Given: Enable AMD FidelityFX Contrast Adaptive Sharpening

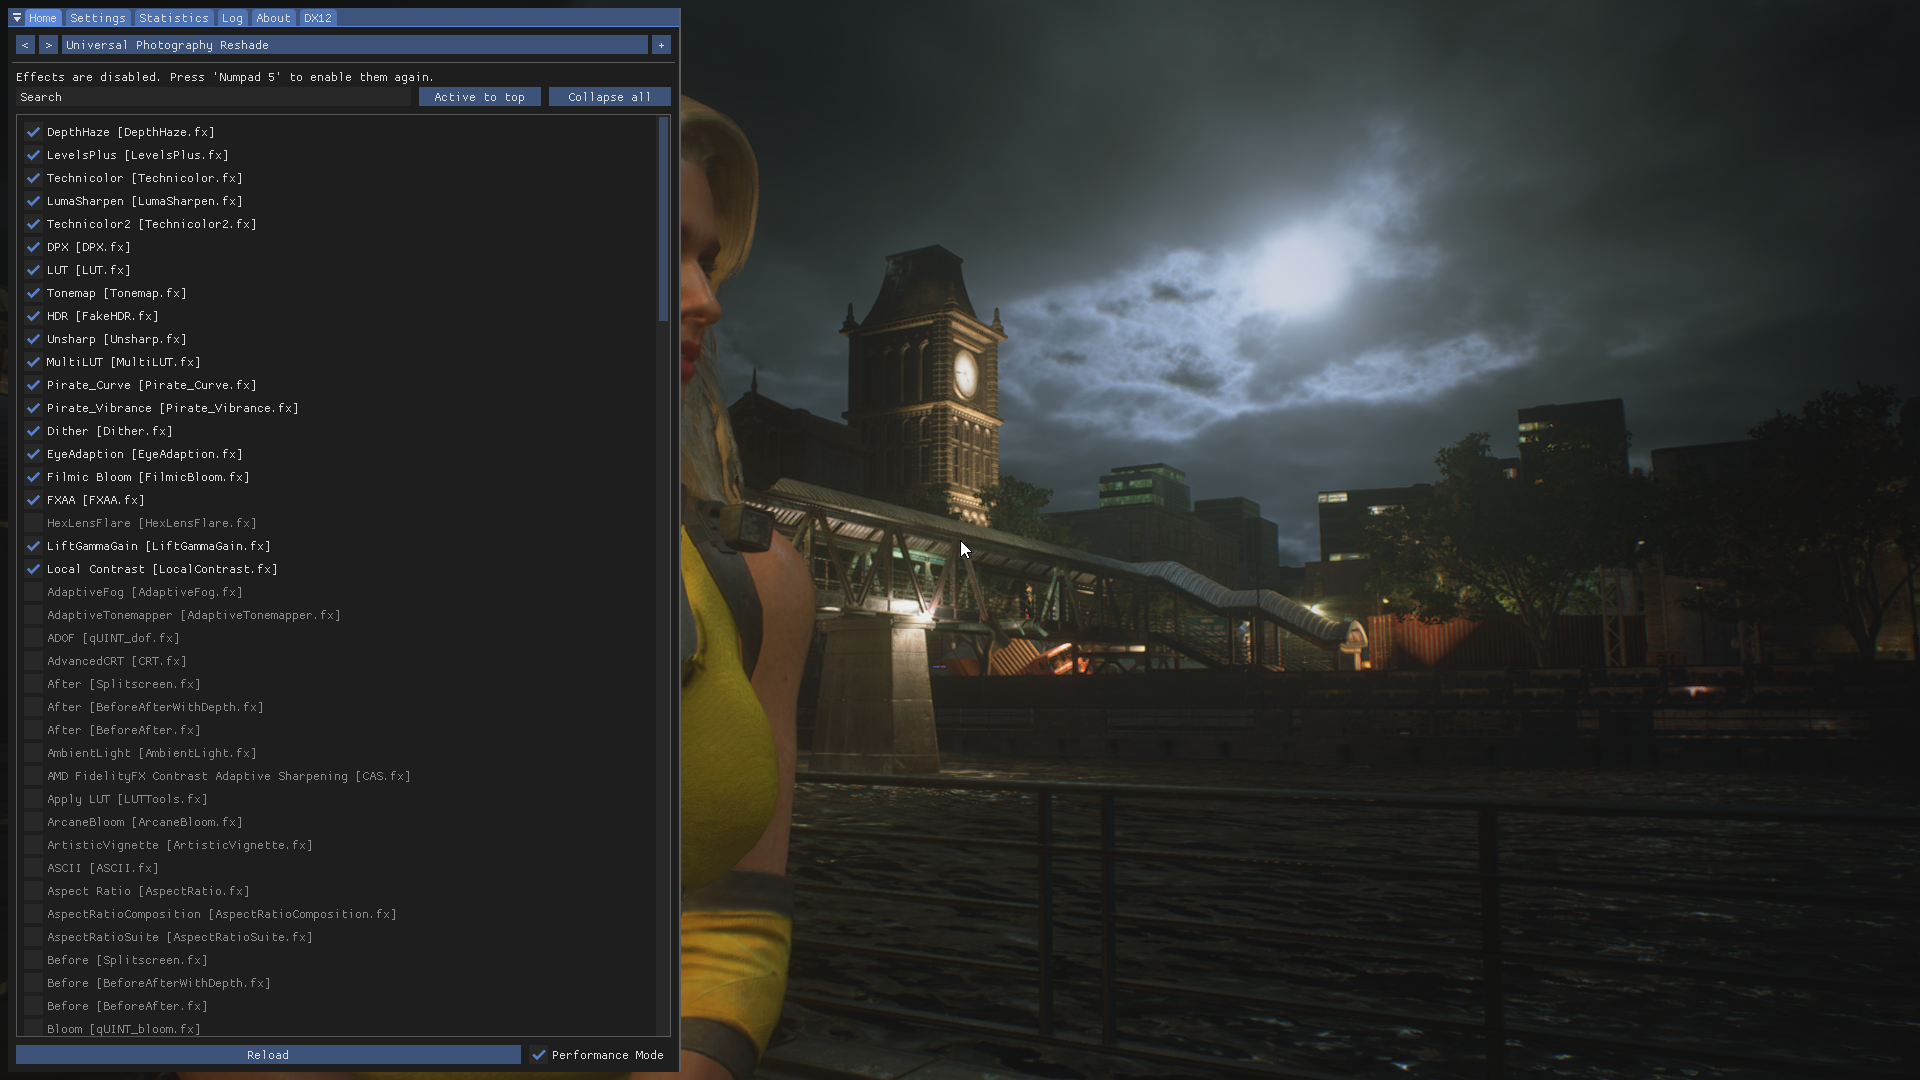Looking at the screenshot, I should (x=33, y=776).
